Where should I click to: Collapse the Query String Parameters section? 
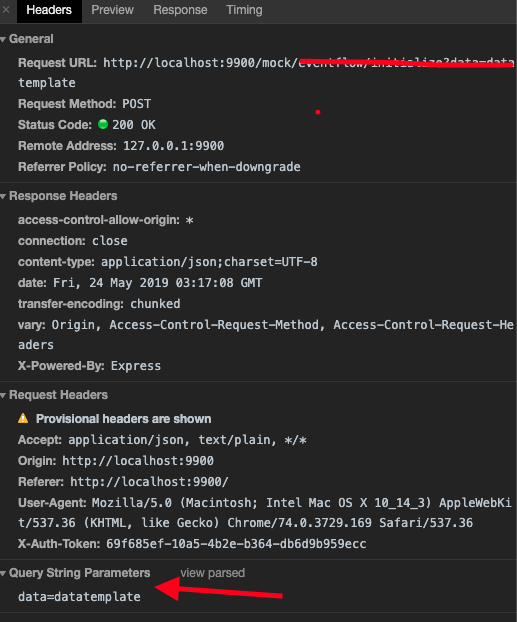pyautogui.click(x=3, y=573)
